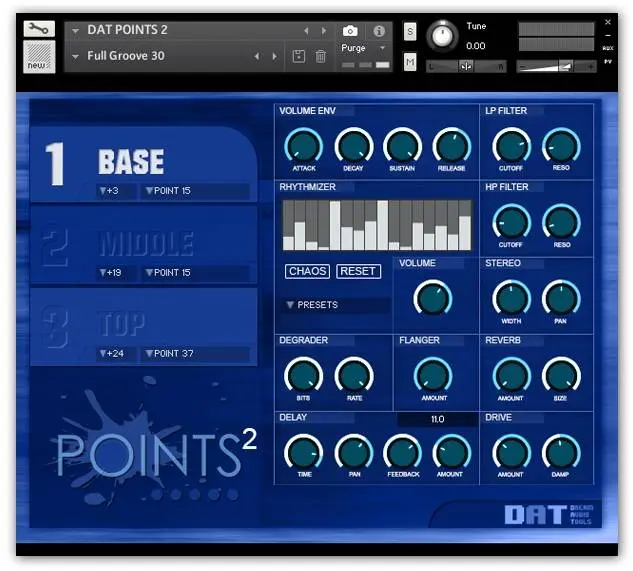Click the Delay Pan knob
The width and height of the screenshot is (633, 571).
tap(354, 453)
